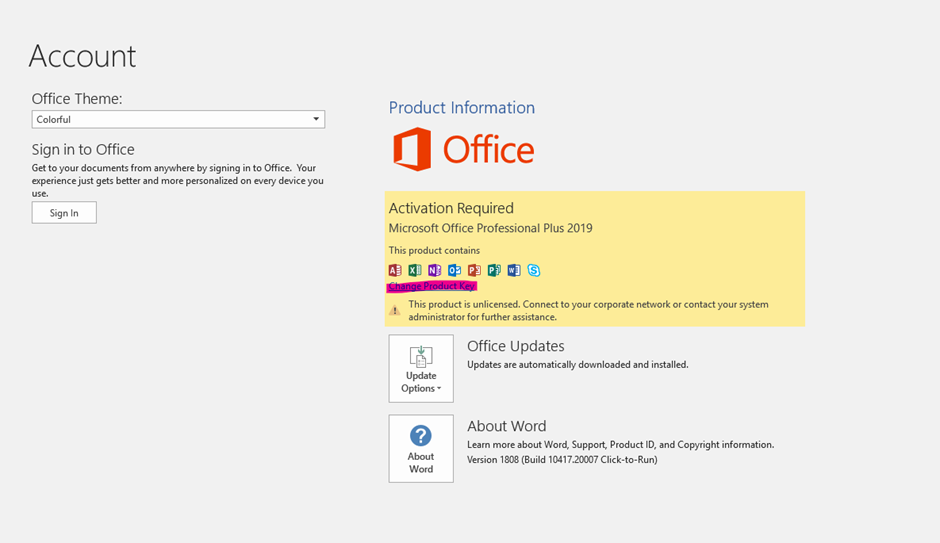Click the Skype for Business icon
Image resolution: width=940 pixels, height=543 pixels.
(x=534, y=270)
